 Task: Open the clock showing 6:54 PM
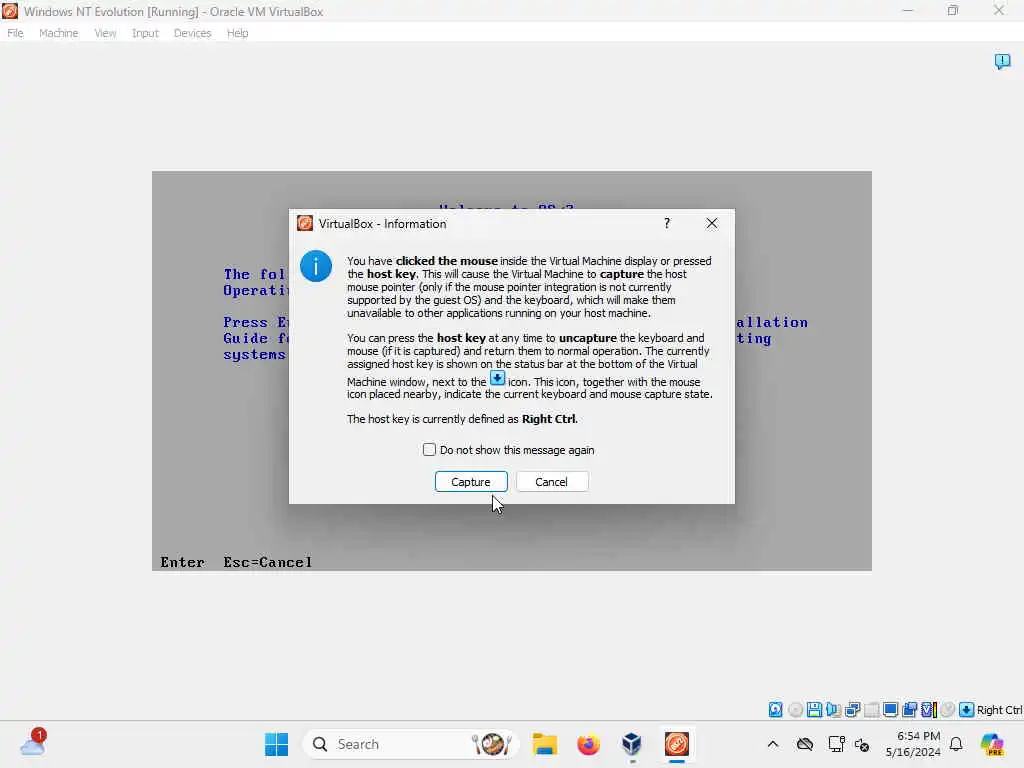click(x=913, y=744)
